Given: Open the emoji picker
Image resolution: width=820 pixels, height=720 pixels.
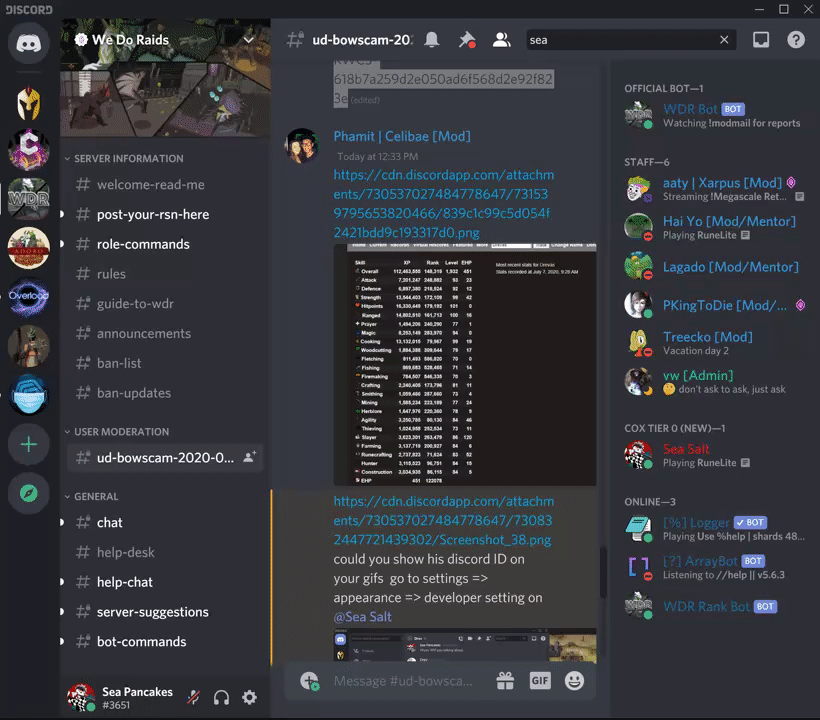Looking at the screenshot, I should [x=574, y=681].
